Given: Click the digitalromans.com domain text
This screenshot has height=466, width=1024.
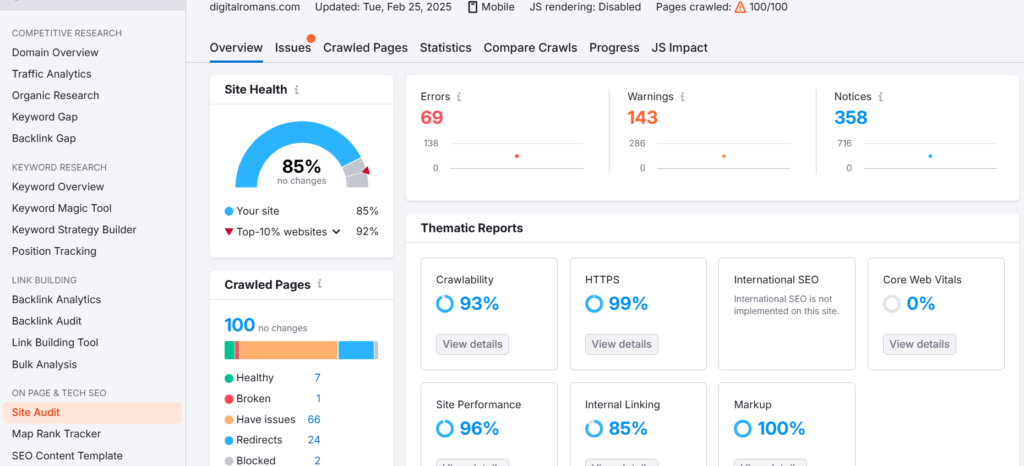Looking at the screenshot, I should point(255,7).
